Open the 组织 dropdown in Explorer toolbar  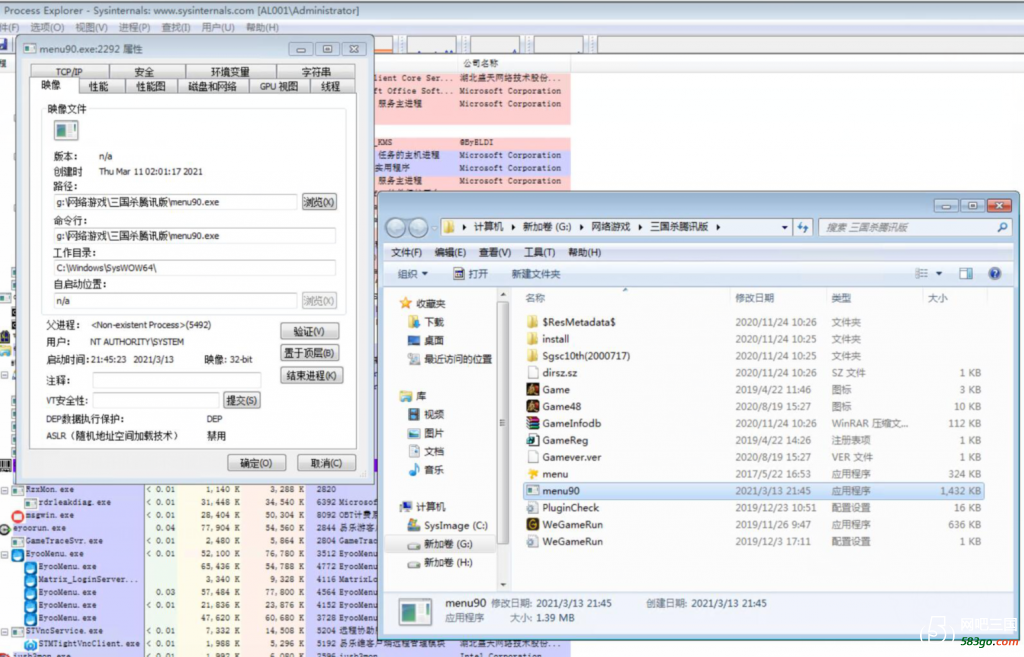coord(413,274)
